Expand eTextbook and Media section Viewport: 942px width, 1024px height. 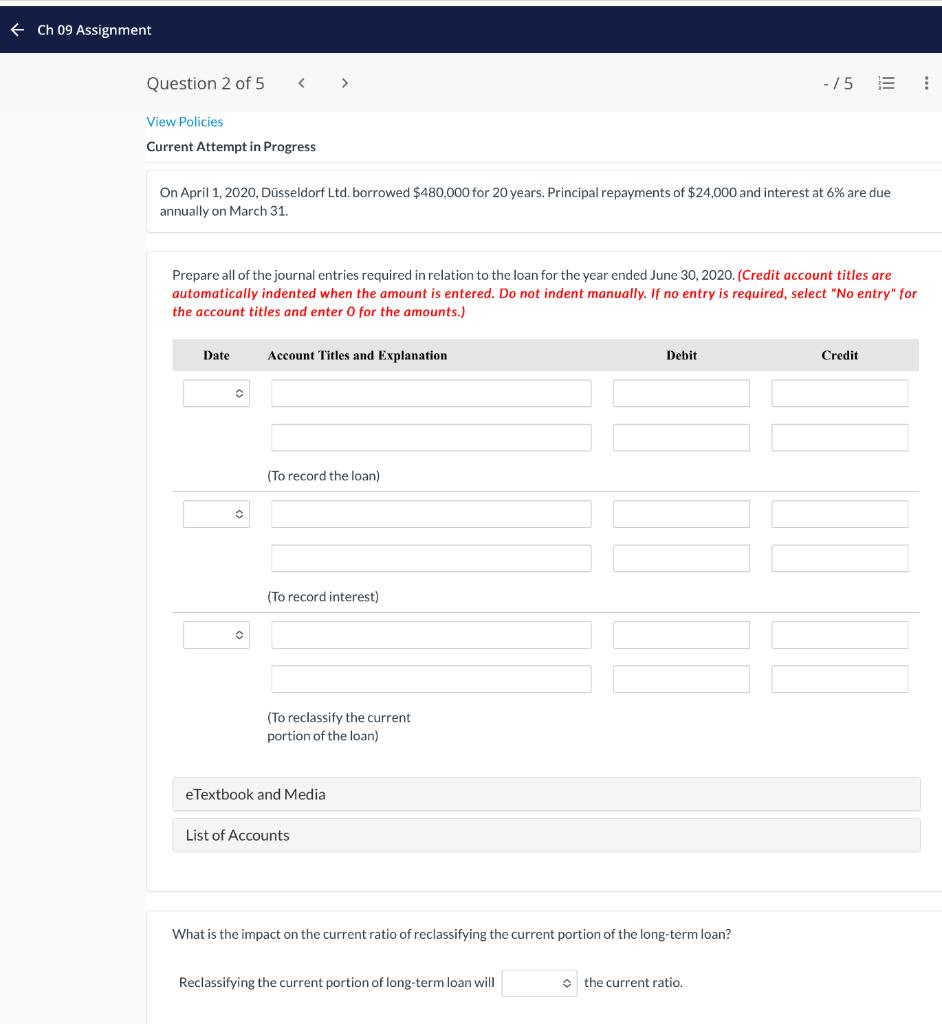[x=546, y=794]
